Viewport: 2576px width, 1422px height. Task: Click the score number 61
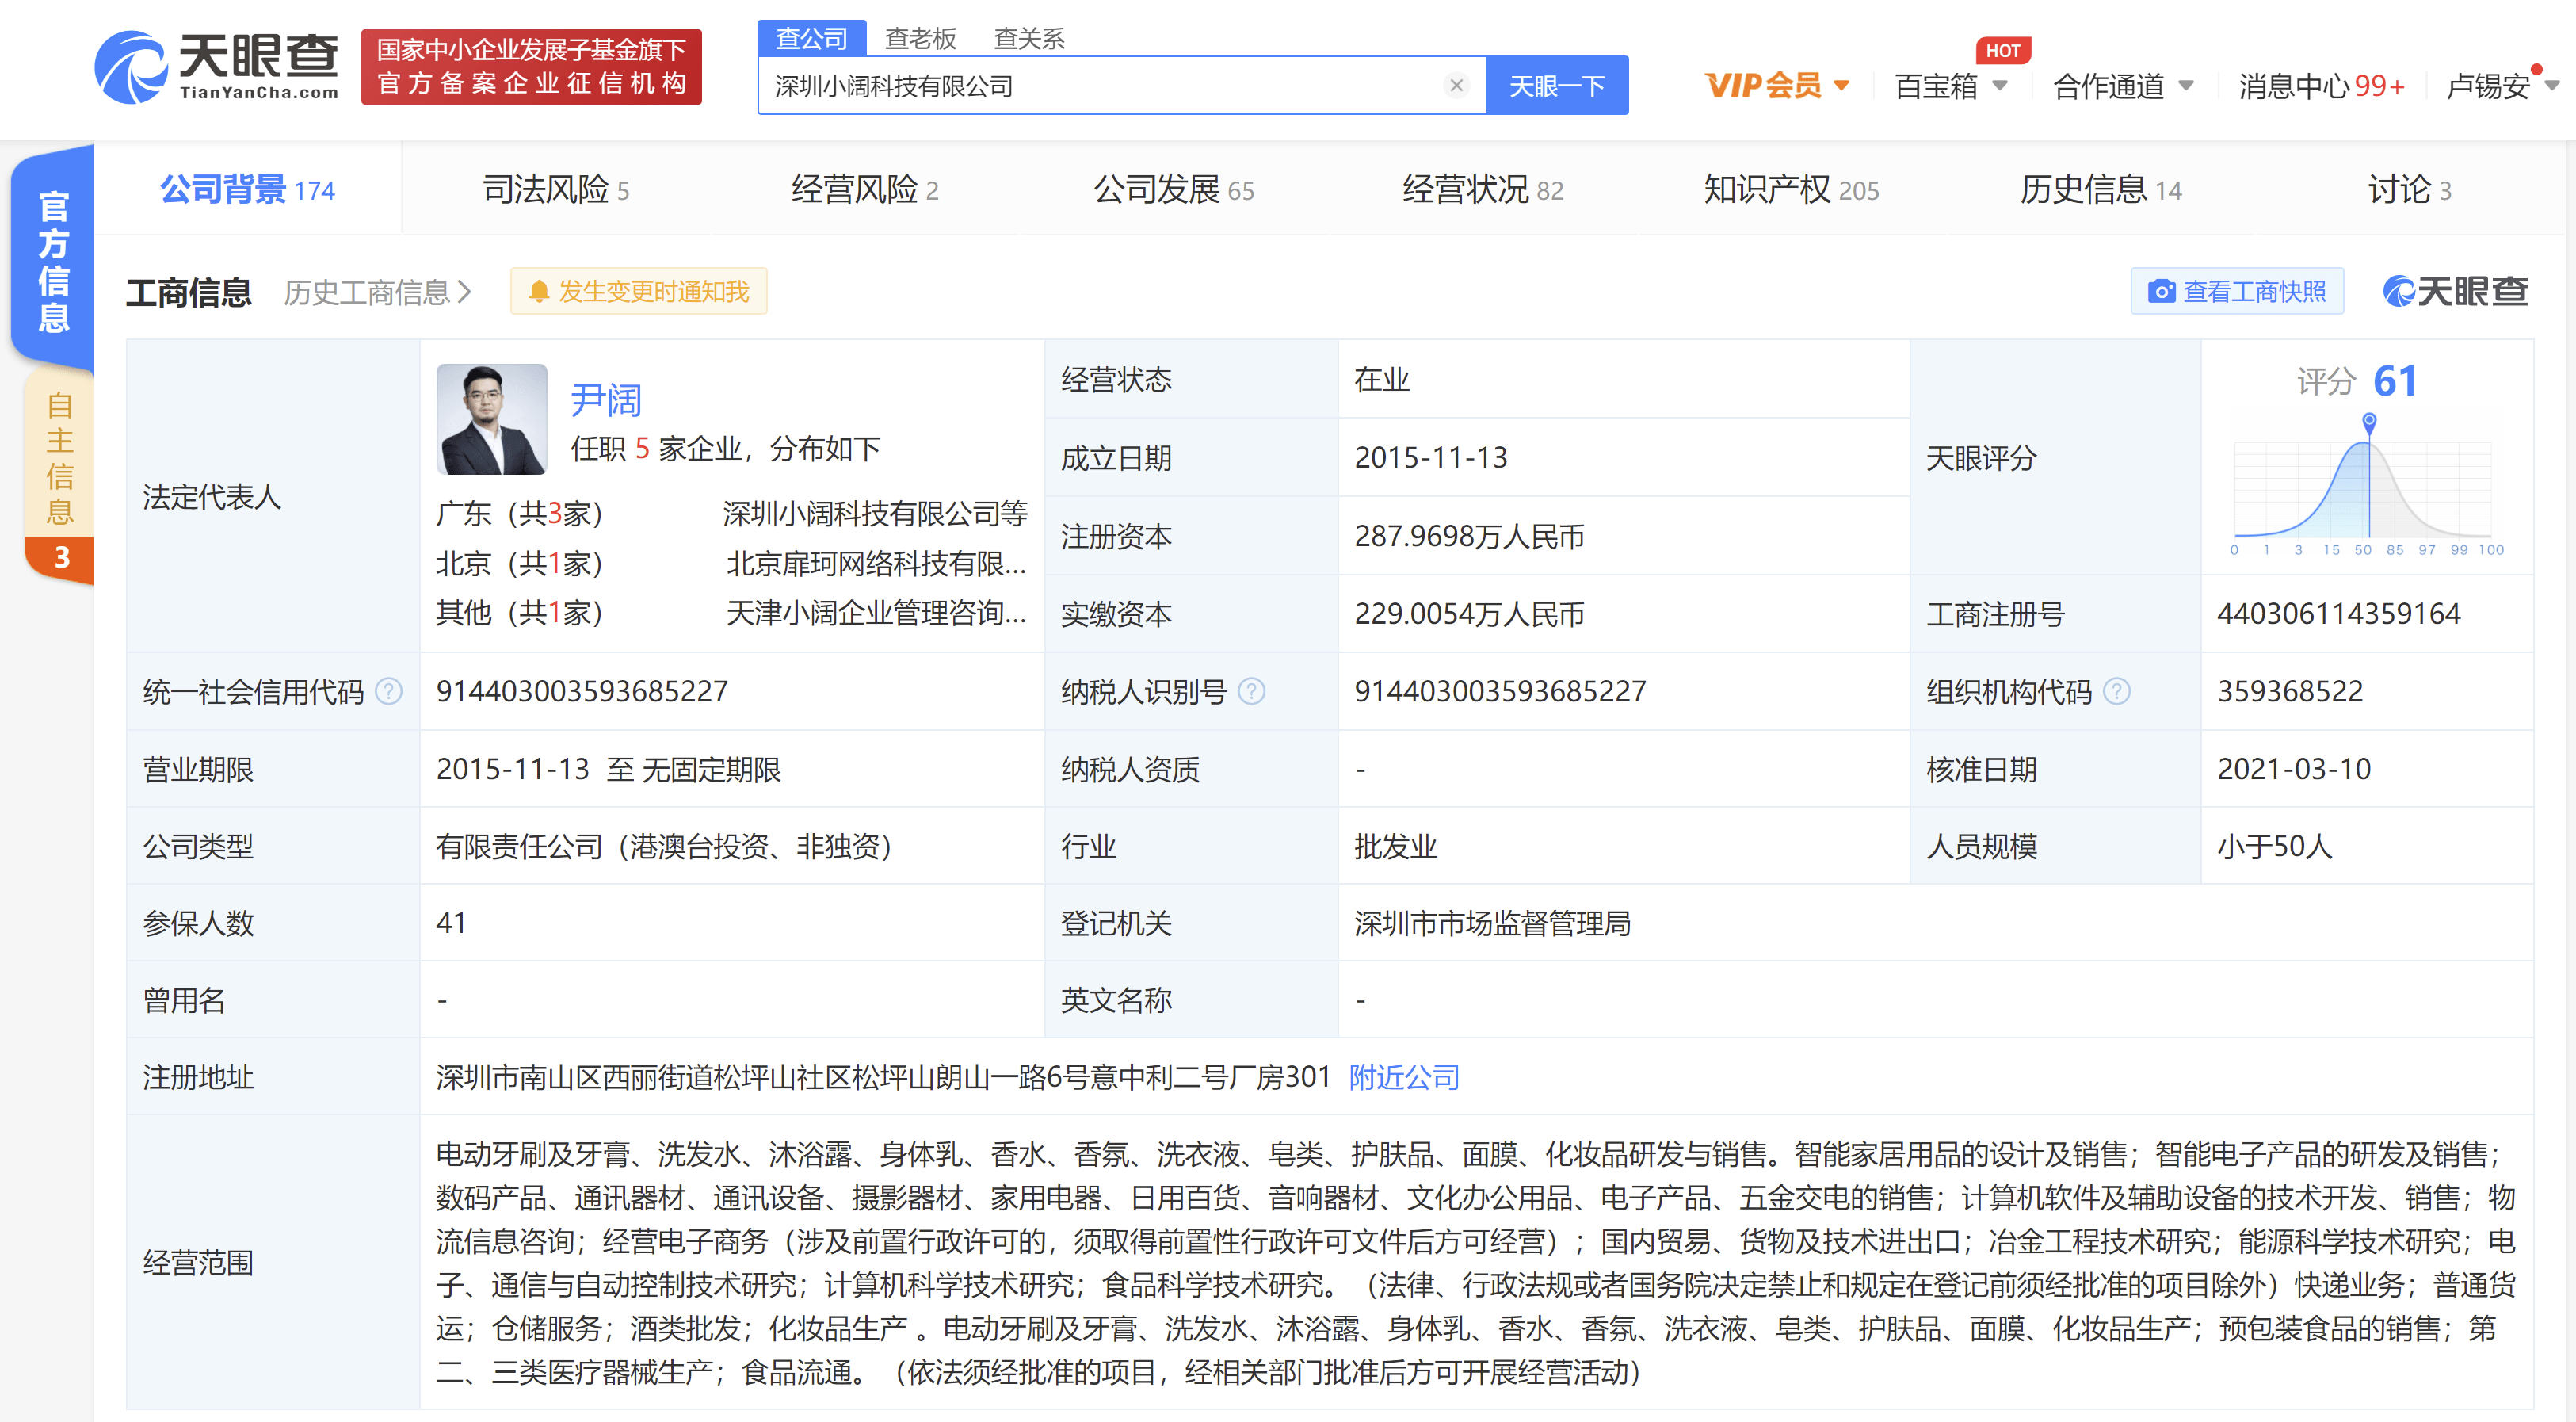(2395, 381)
